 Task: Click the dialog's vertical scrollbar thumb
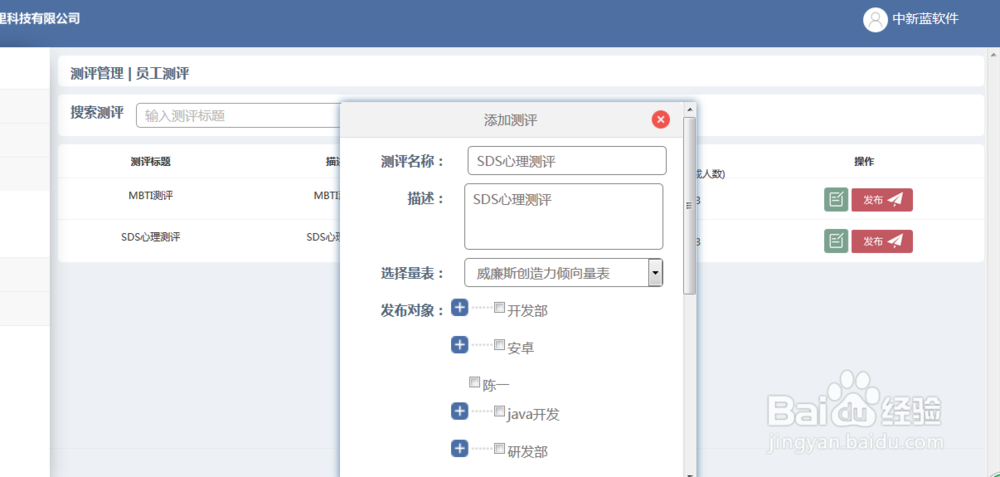pyautogui.click(x=689, y=206)
